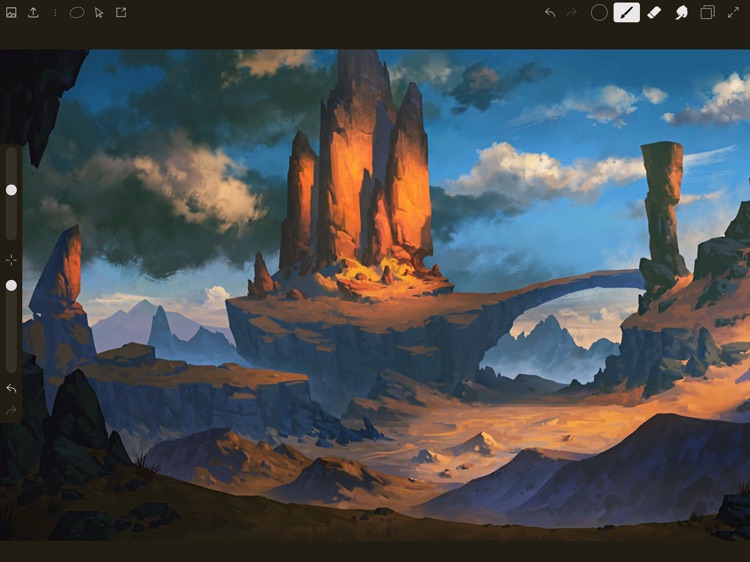Pick the Smudge tool
Viewport: 750px width, 562px height.
coord(681,13)
